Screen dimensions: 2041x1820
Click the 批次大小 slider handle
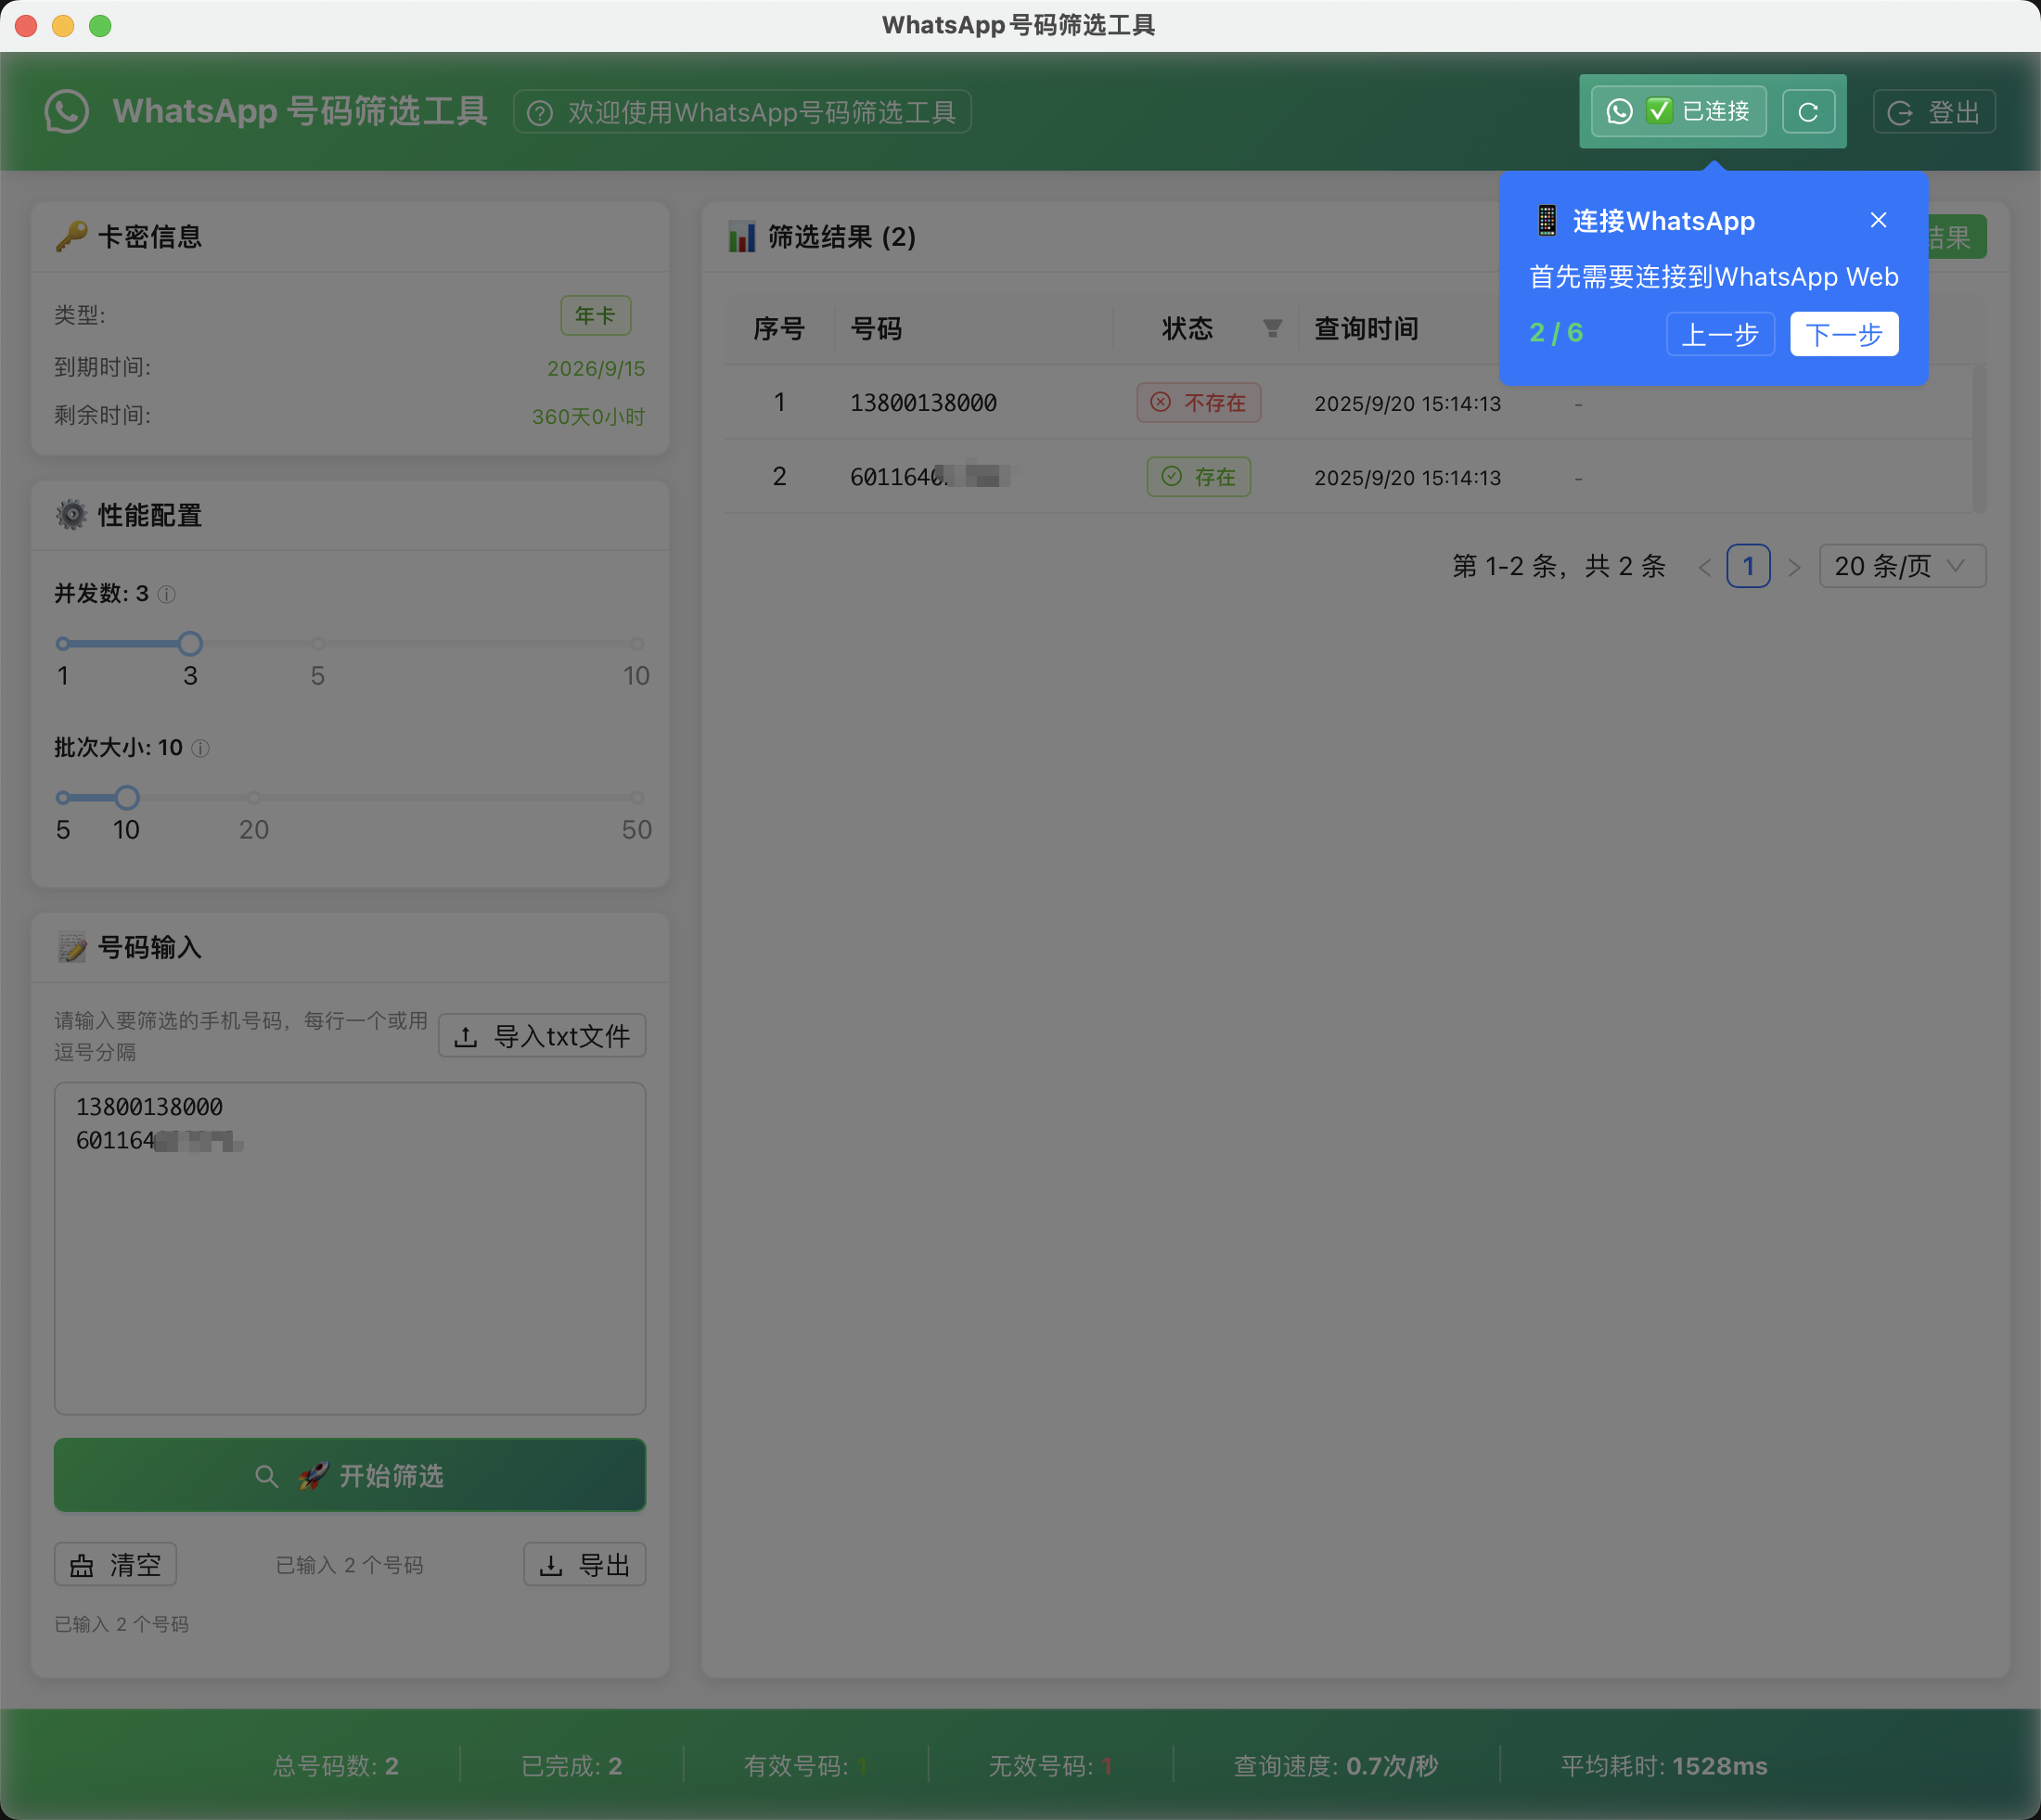[x=126, y=797]
